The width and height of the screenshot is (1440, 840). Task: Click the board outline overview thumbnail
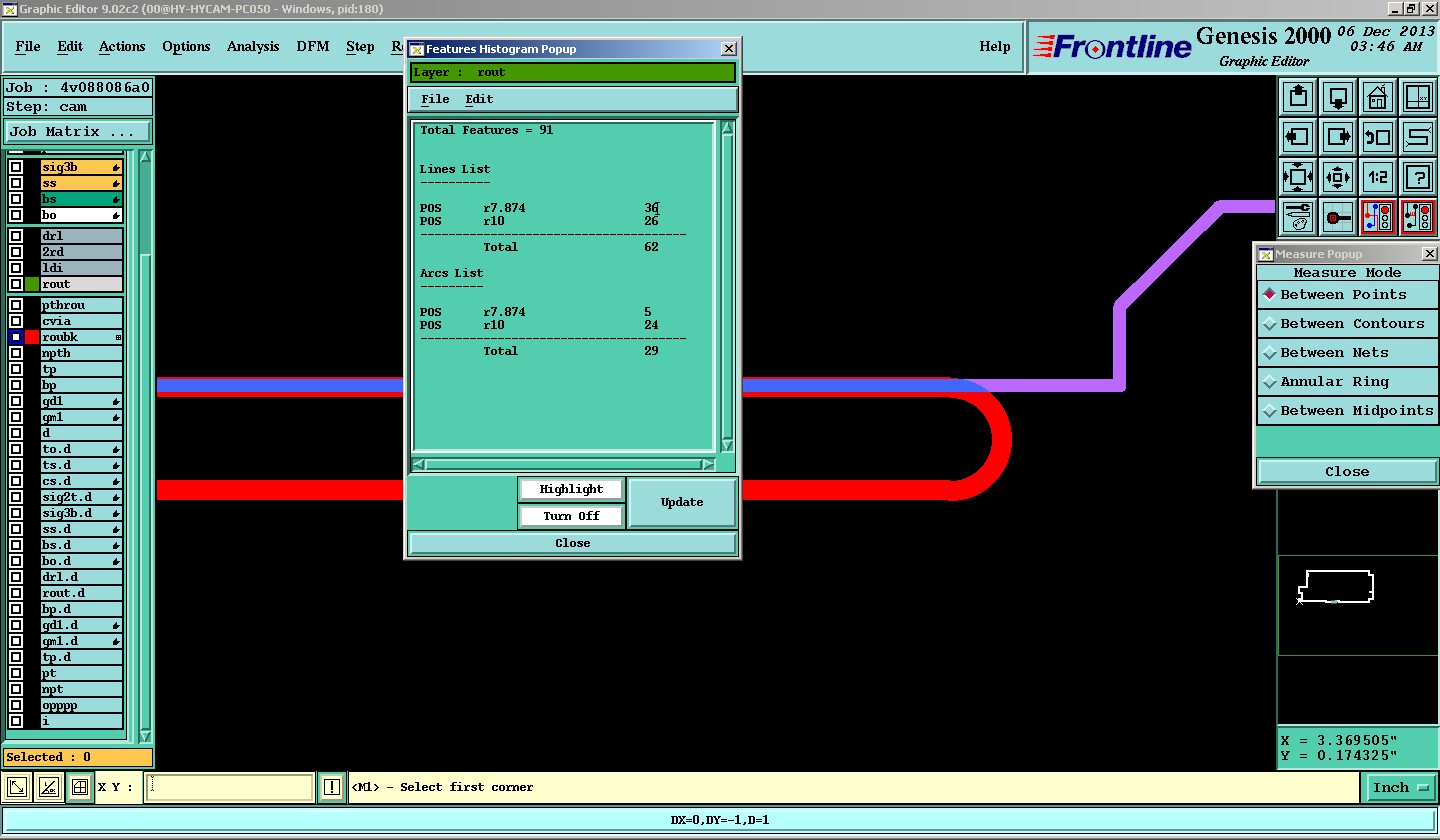[x=1337, y=587]
